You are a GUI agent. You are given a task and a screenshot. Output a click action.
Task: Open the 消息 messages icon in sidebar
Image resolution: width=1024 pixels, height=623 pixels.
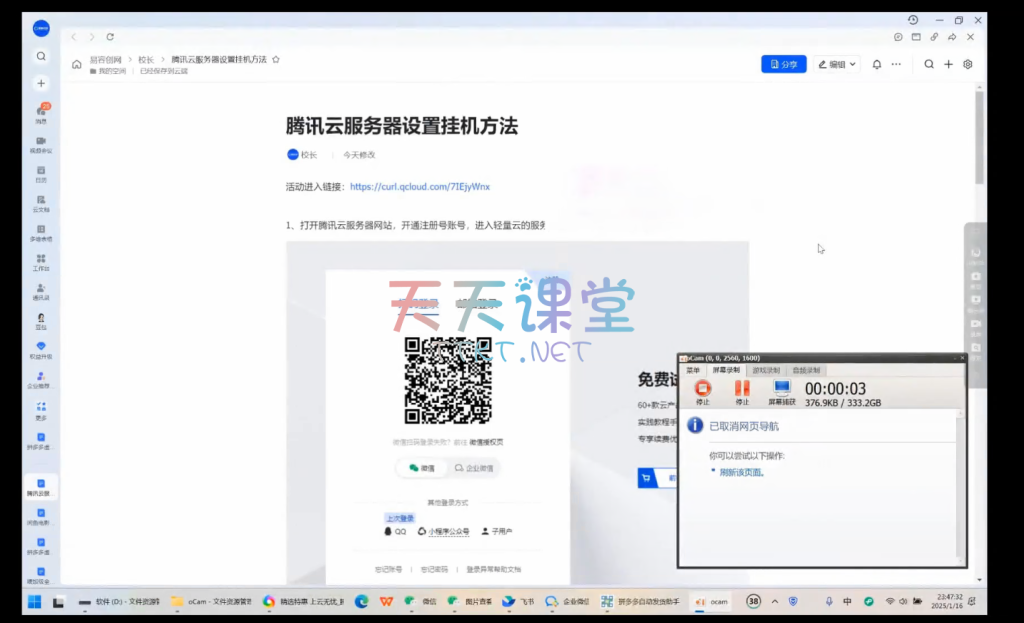(x=41, y=112)
